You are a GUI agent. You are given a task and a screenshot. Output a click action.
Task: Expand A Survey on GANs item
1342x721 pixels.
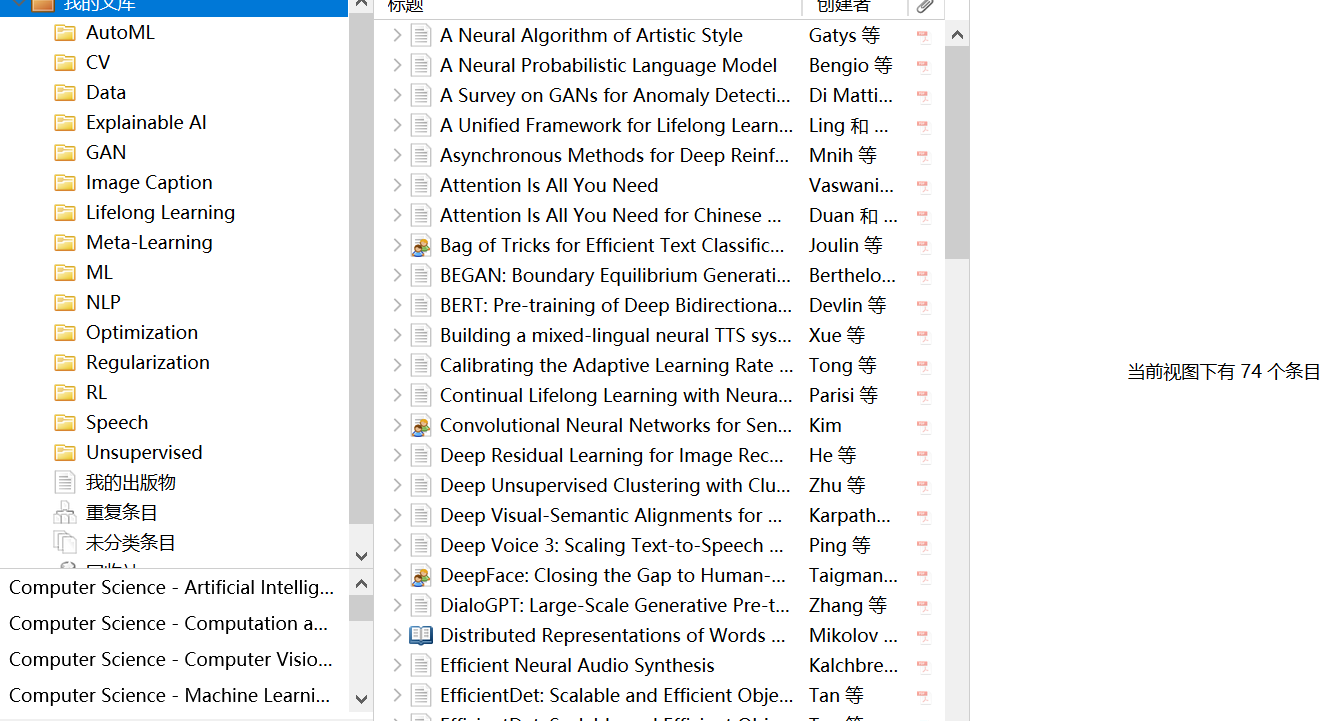(x=397, y=95)
